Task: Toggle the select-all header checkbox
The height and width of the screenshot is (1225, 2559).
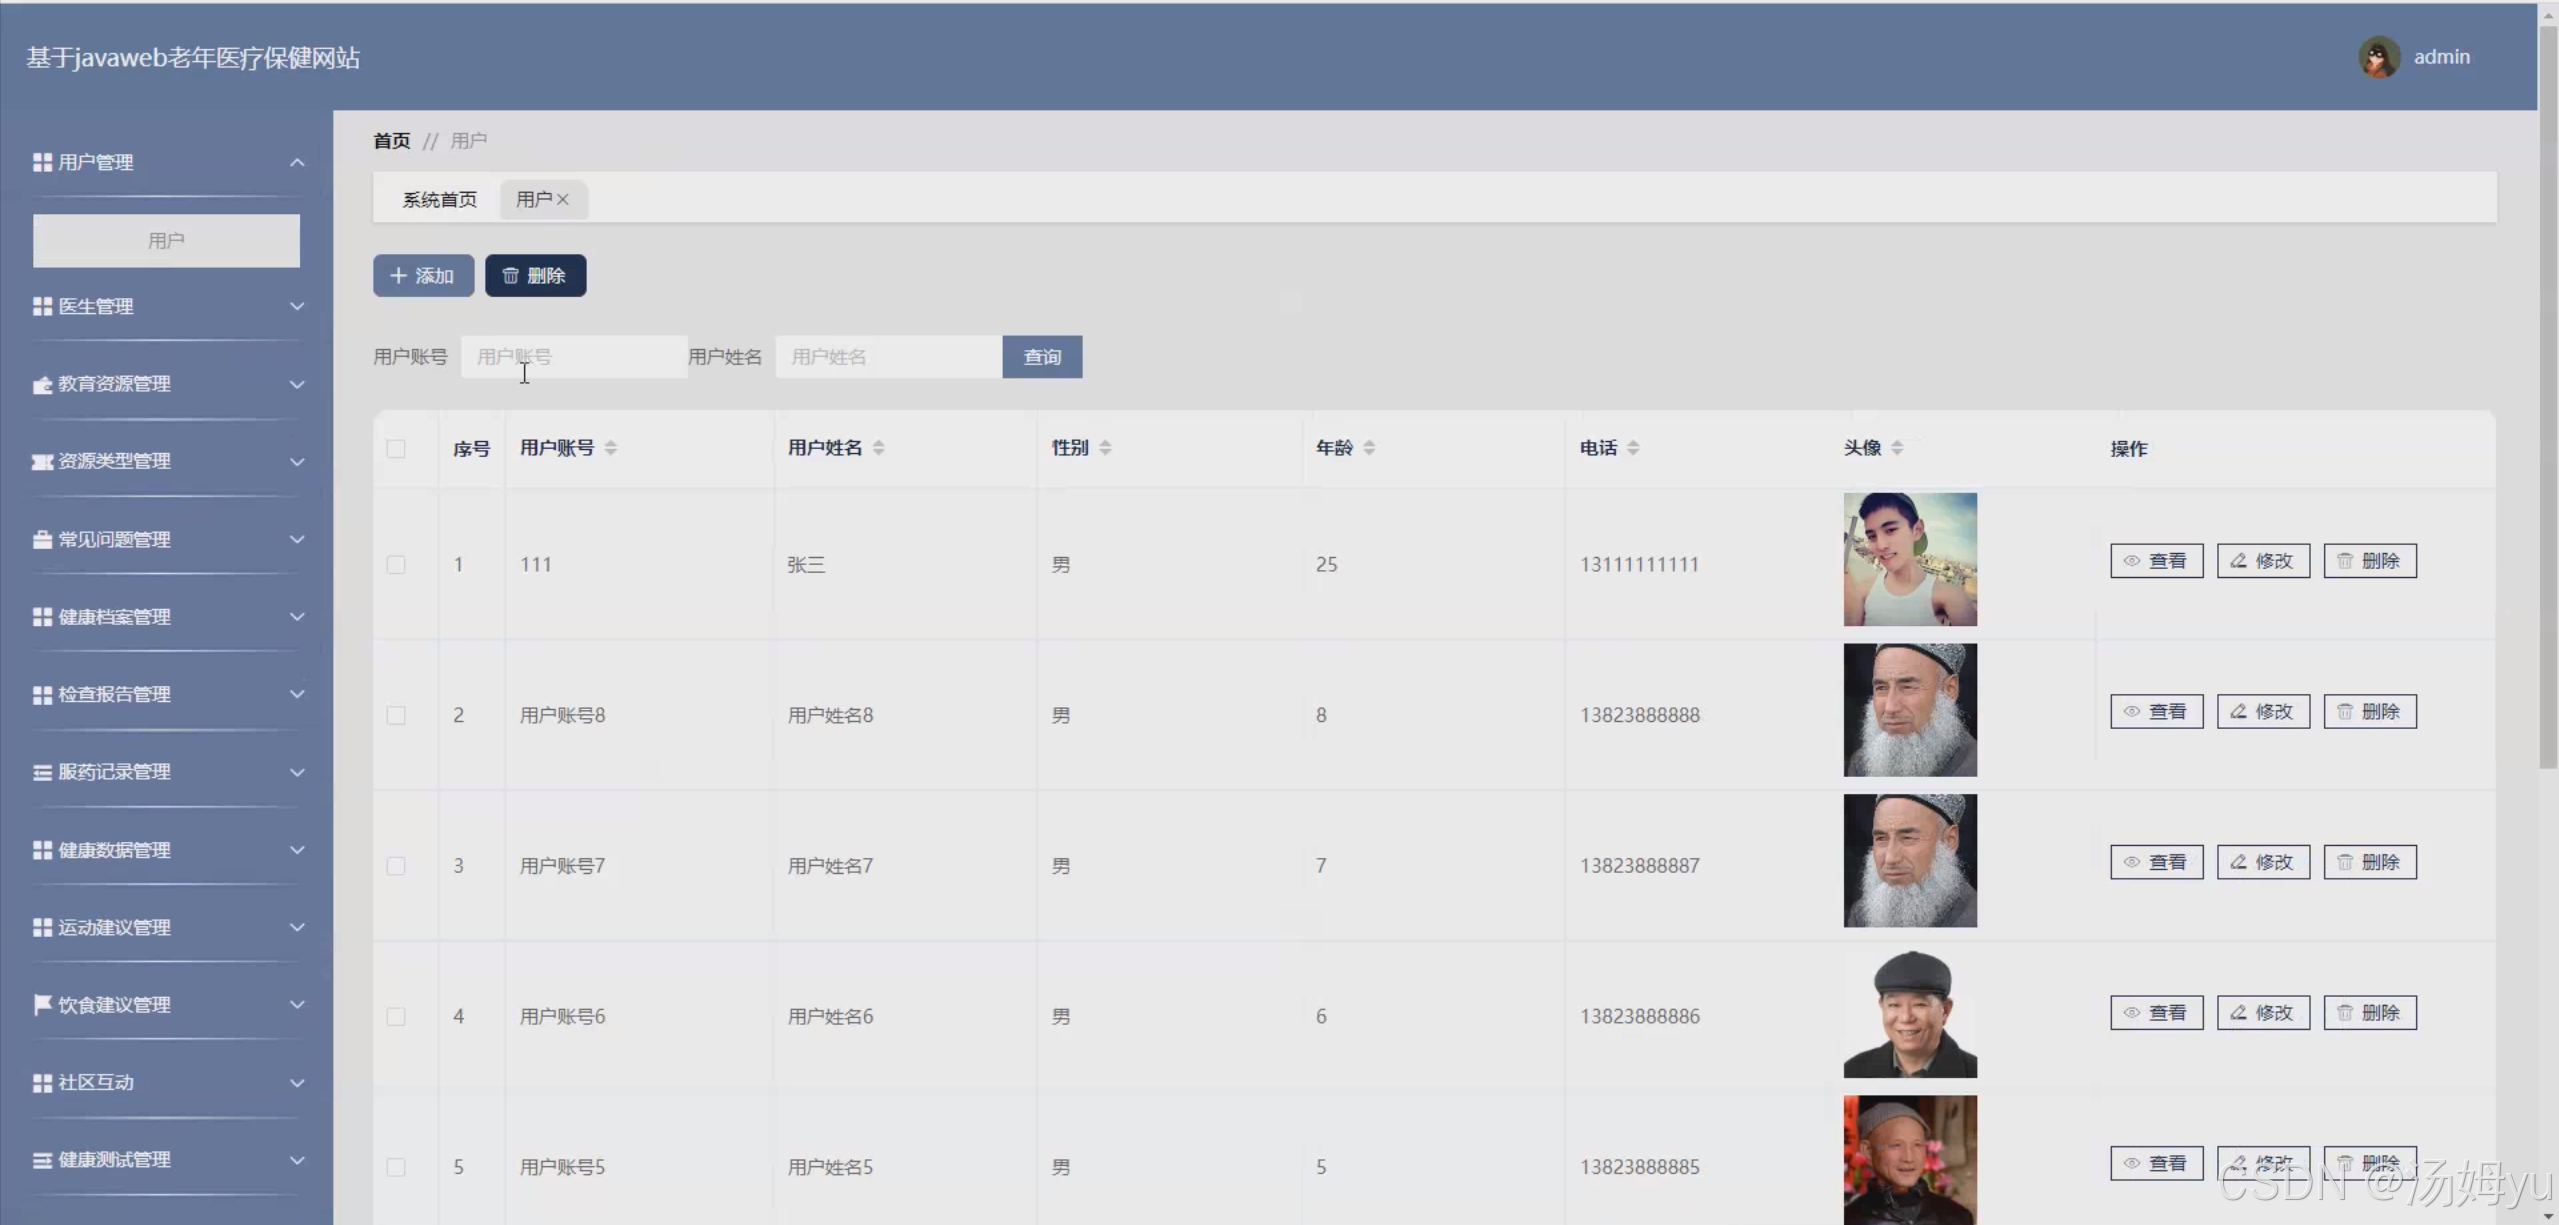Action: [396, 449]
